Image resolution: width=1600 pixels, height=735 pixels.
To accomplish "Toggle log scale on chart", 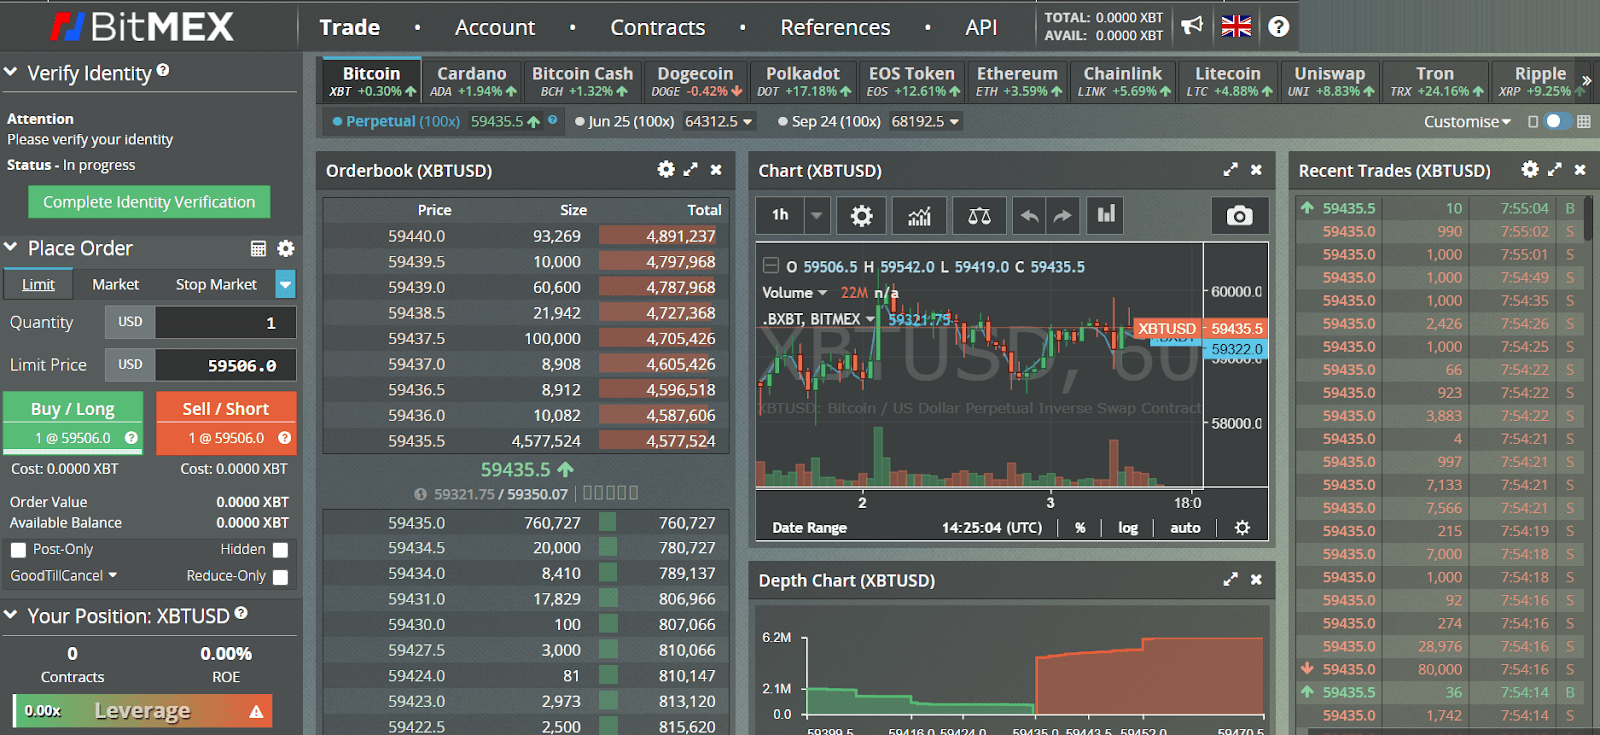I will click(x=1128, y=527).
